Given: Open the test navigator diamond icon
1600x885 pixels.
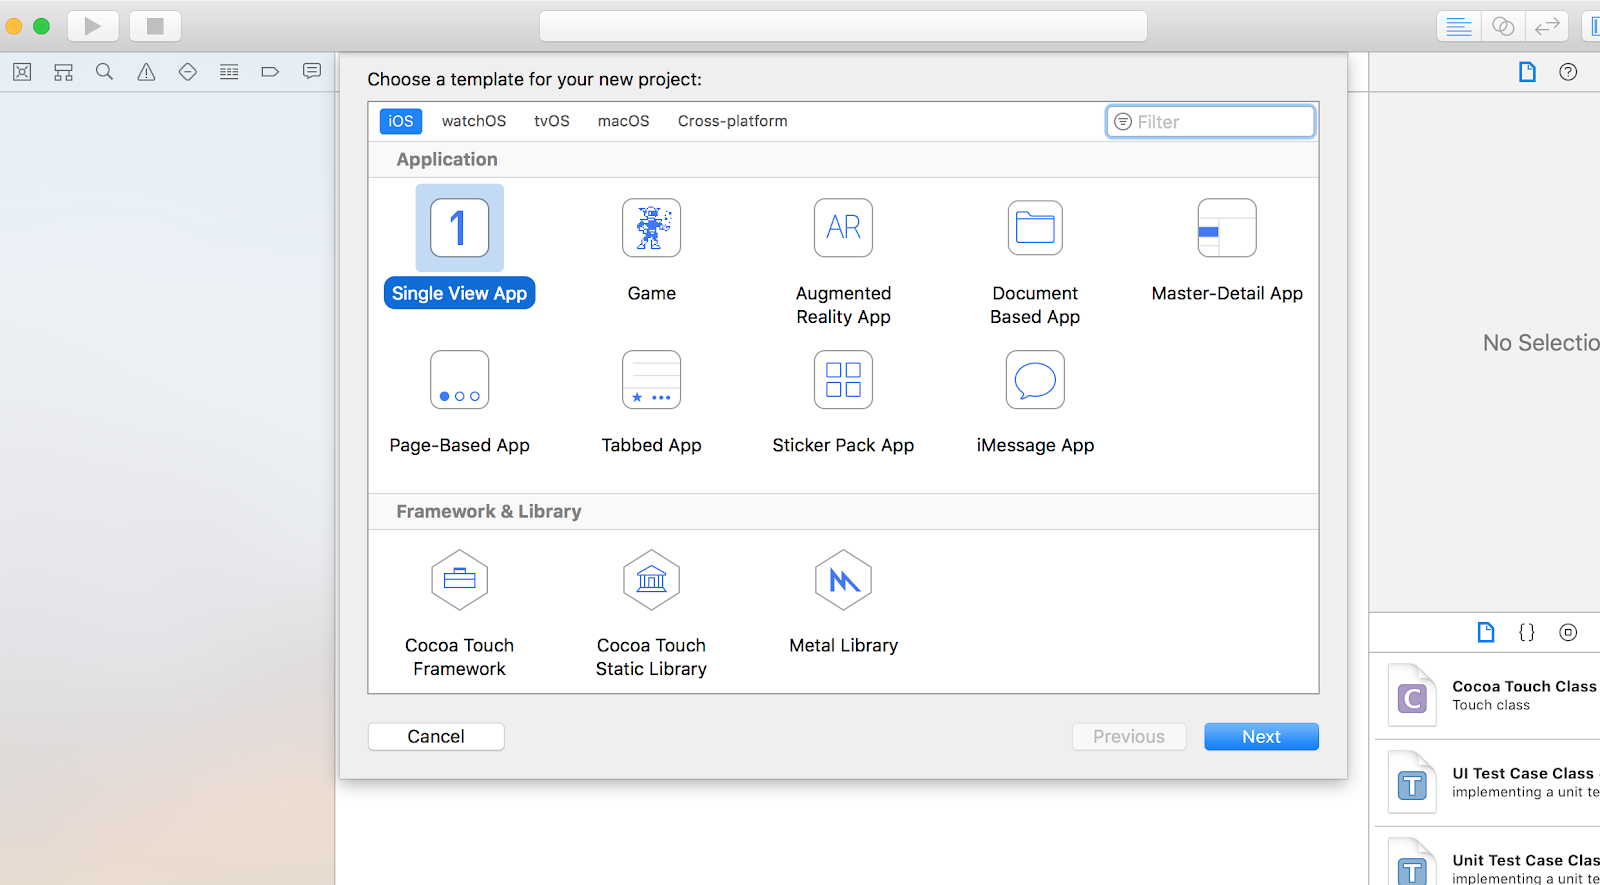Looking at the screenshot, I should pyautogui.click(x=187, y=72).
